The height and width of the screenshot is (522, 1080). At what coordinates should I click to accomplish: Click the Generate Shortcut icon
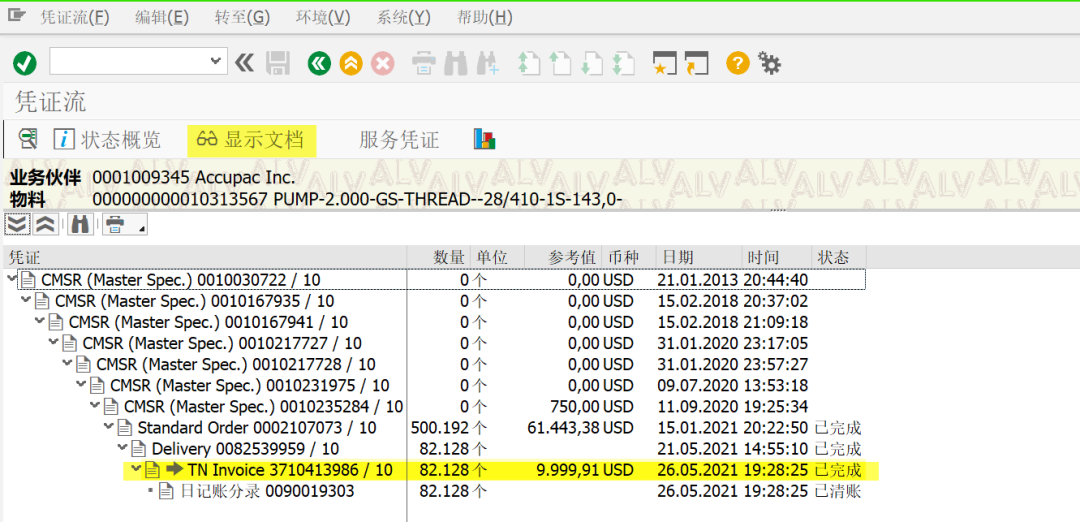coord(697,64)
